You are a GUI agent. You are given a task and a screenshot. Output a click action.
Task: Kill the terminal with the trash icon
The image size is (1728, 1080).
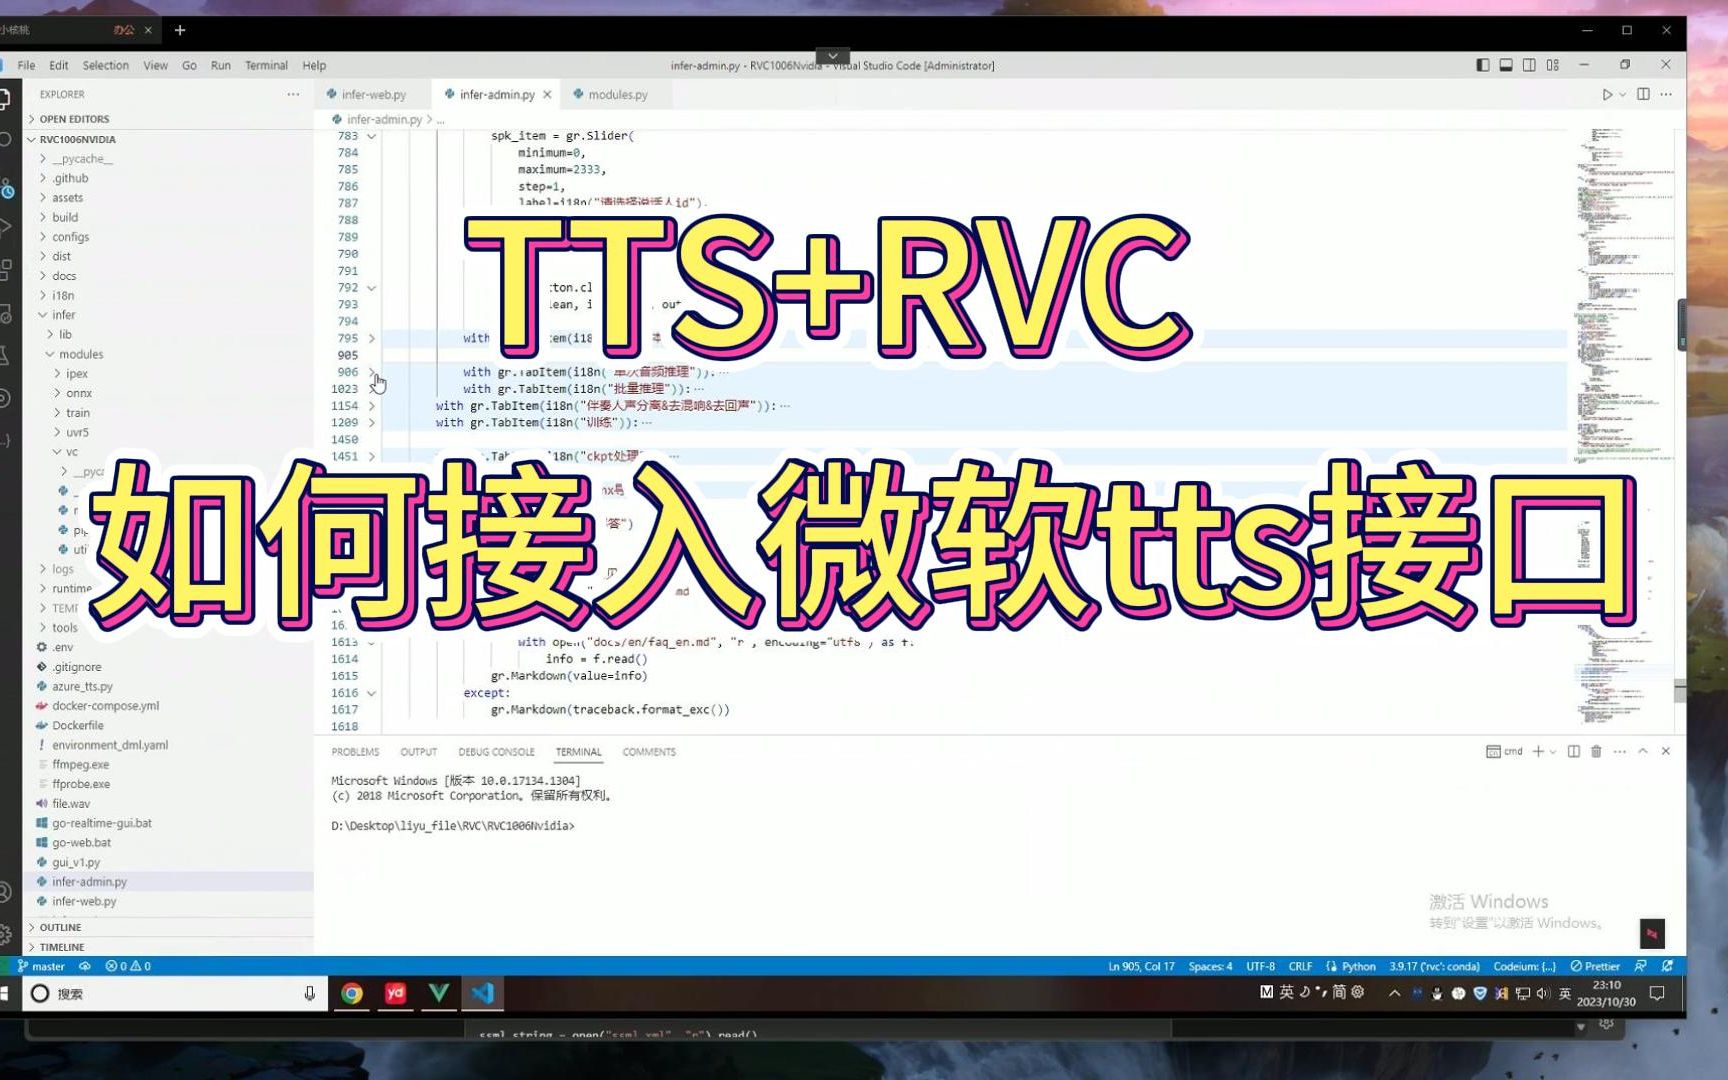pyautogui.click(x=1596, y=751)
